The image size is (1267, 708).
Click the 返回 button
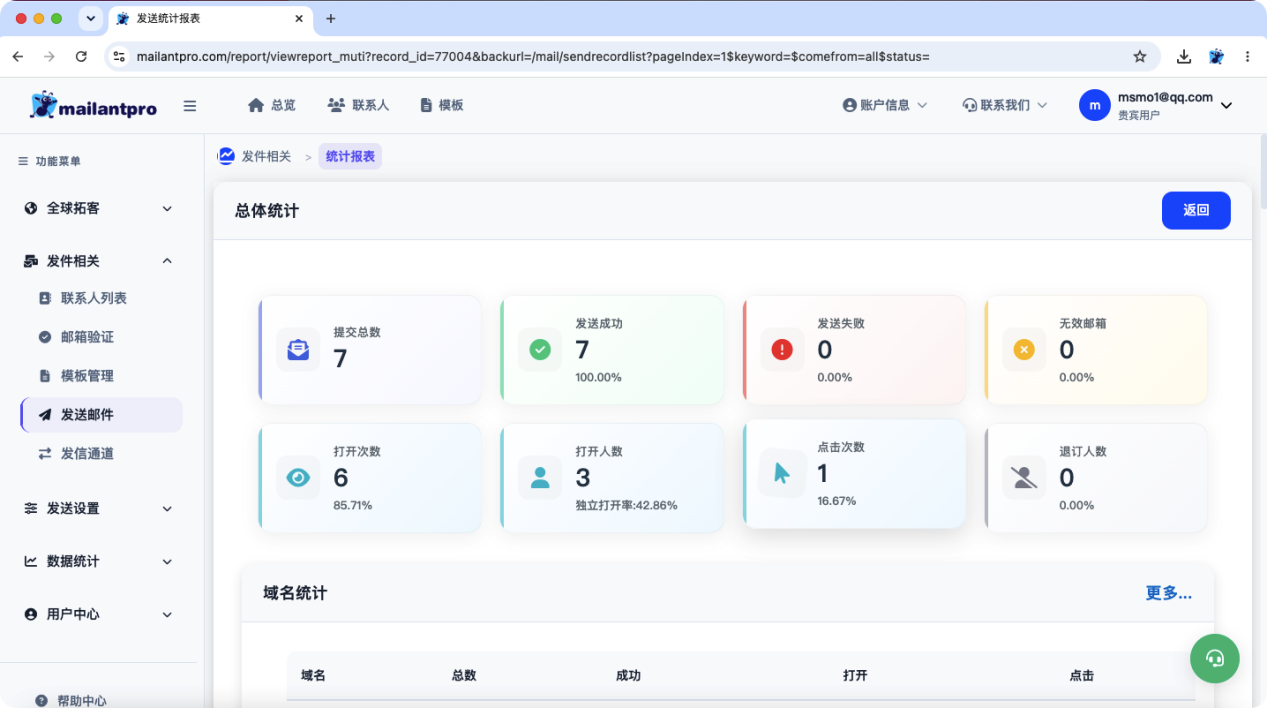pos(1196,210)
